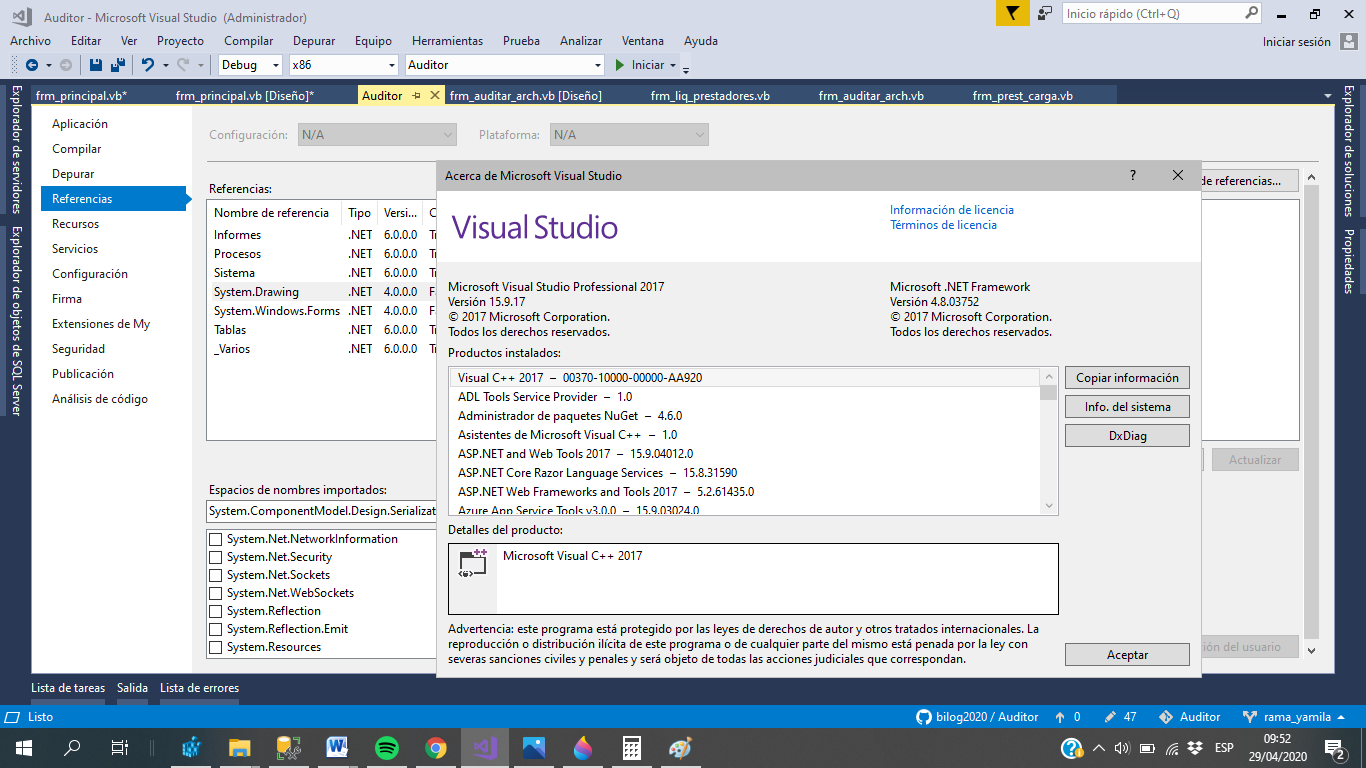The width and height of the screenshot is (1366, 768).
Task: Click the Windows search magnifier icon
Action: (72, 748)
